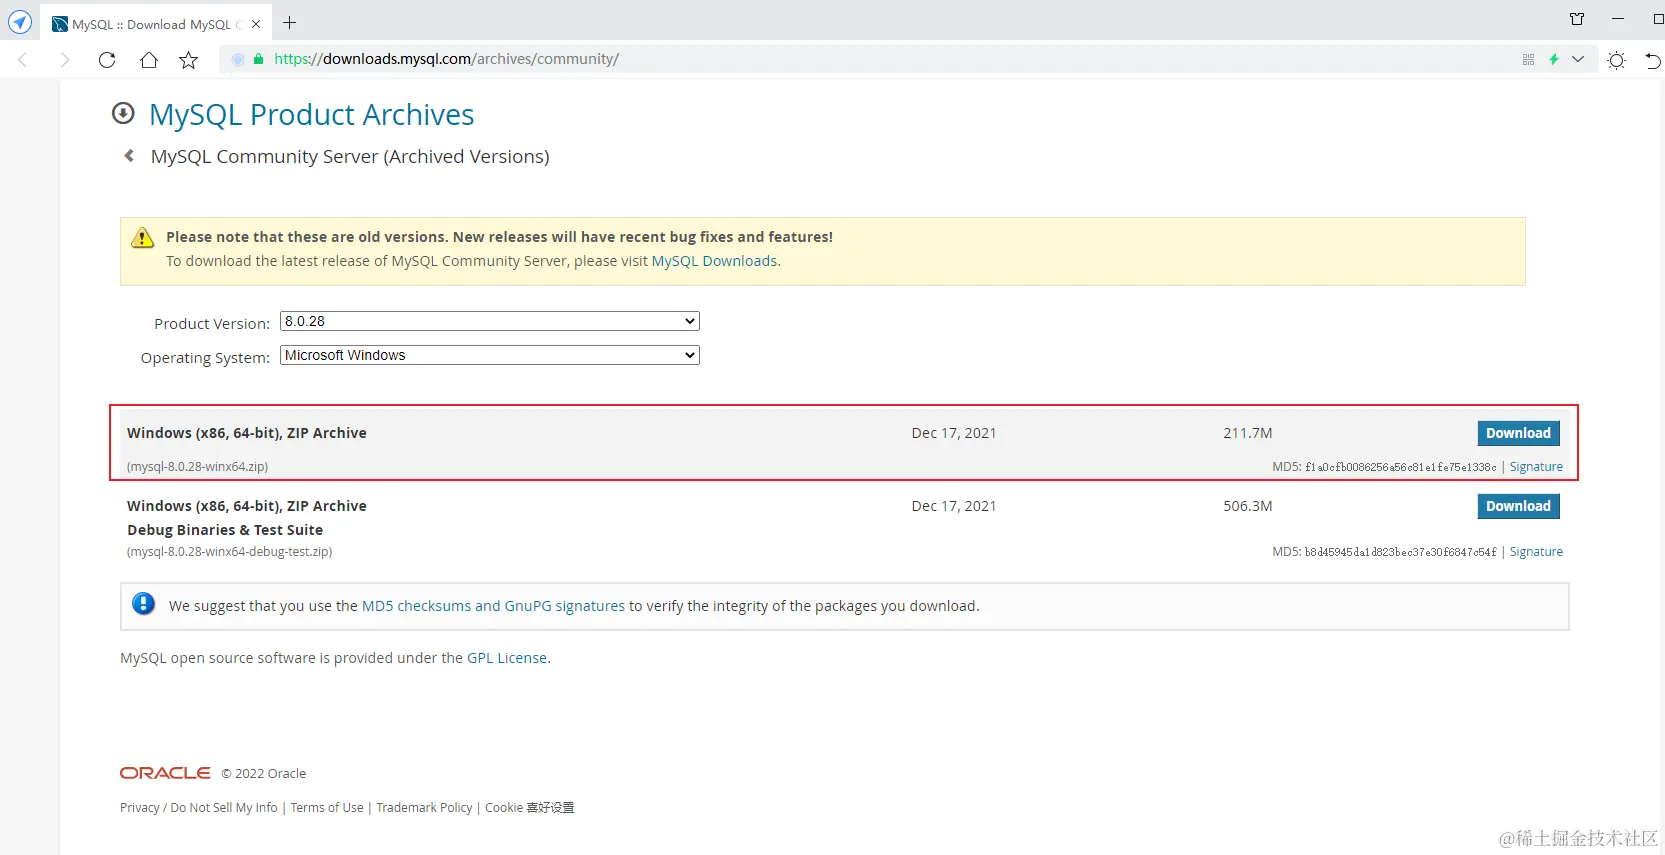Click the 211.7M file size text
The height and width of the screenshot is (855, 1665).
pos(1248,433)
